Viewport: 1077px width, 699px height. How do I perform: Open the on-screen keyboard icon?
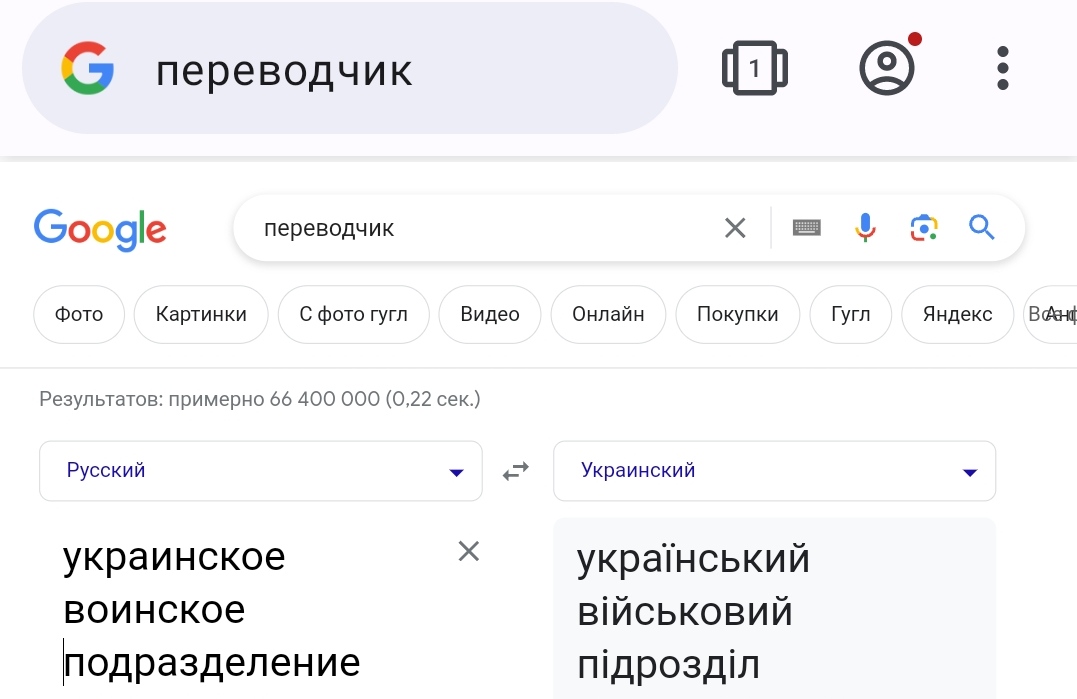point(806,227)
